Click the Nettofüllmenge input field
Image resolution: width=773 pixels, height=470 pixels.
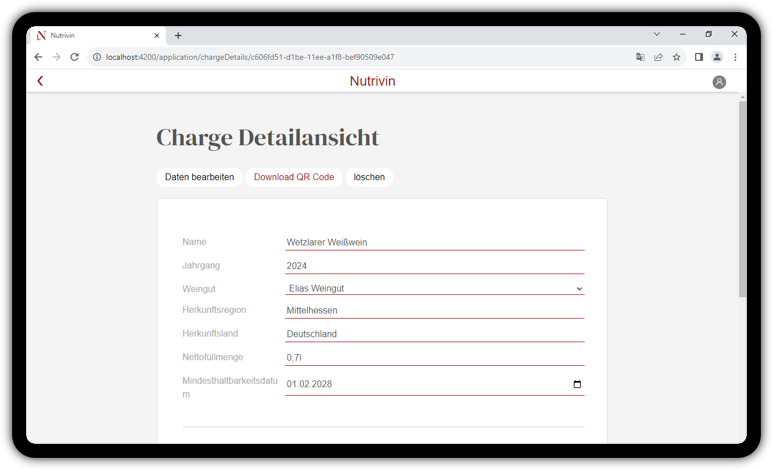pos(434,357)
